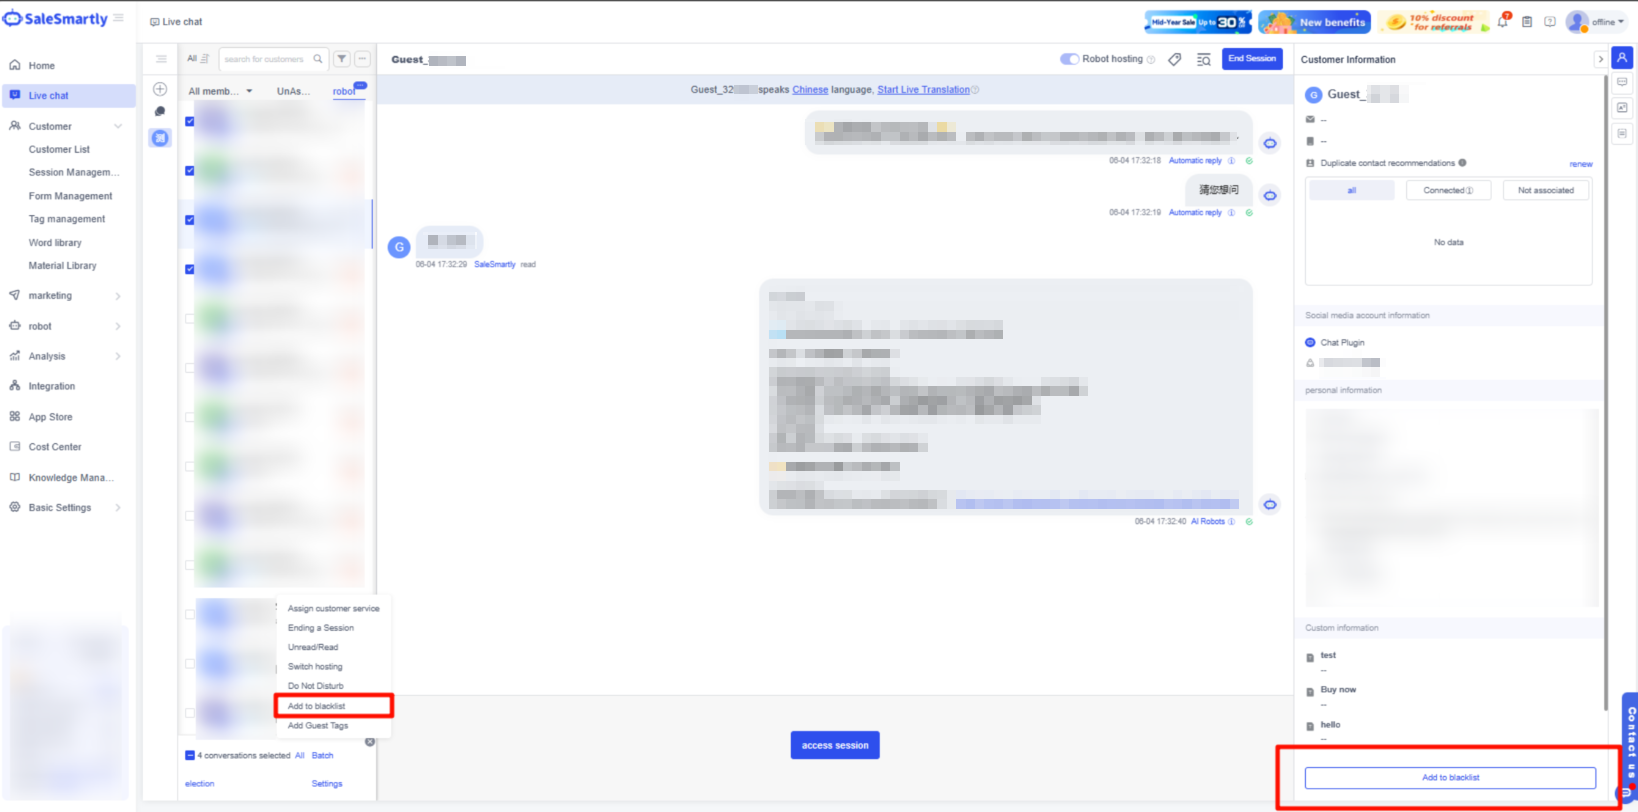Open the All members dropdown
The width and height of the screenshot is (1638, 812).
[x=220, y=91]
